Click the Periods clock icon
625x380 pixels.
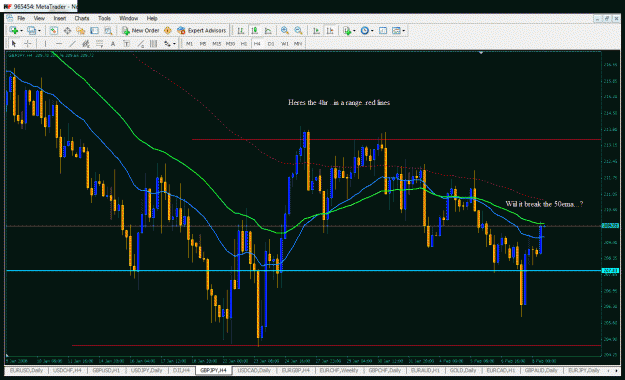[364, 31]
